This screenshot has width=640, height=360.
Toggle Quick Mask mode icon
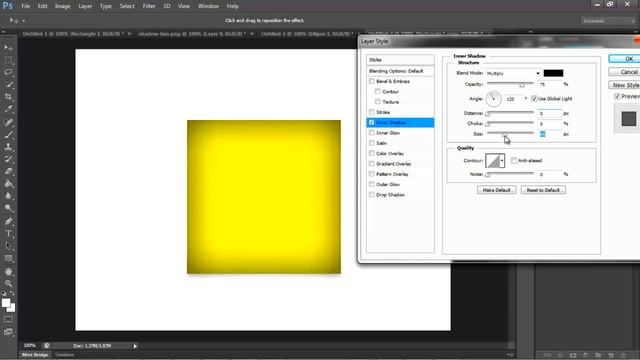click(8, 319)
